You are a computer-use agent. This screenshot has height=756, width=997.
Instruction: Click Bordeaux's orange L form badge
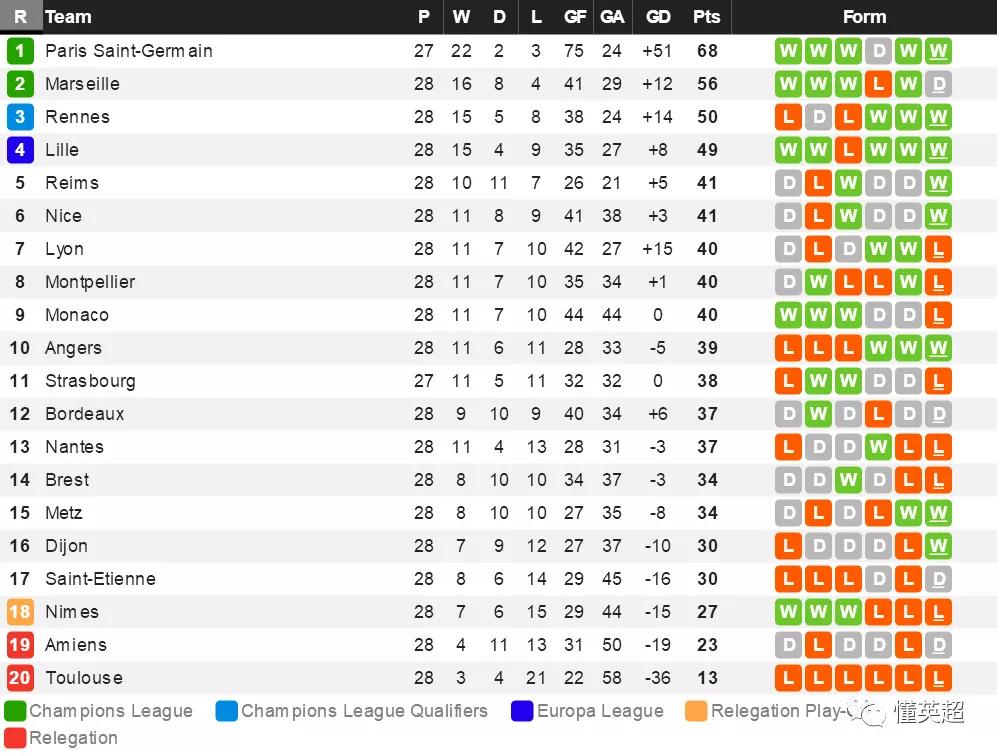pos(879,414)
